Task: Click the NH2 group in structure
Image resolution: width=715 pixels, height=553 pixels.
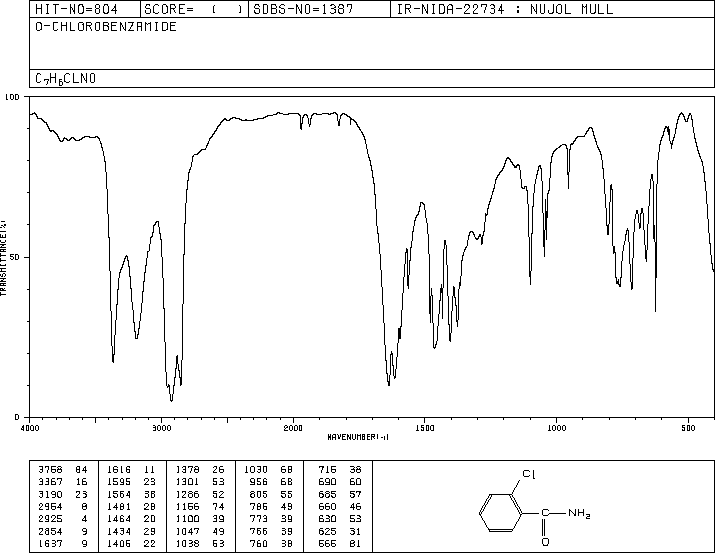Action: (579, 513)
